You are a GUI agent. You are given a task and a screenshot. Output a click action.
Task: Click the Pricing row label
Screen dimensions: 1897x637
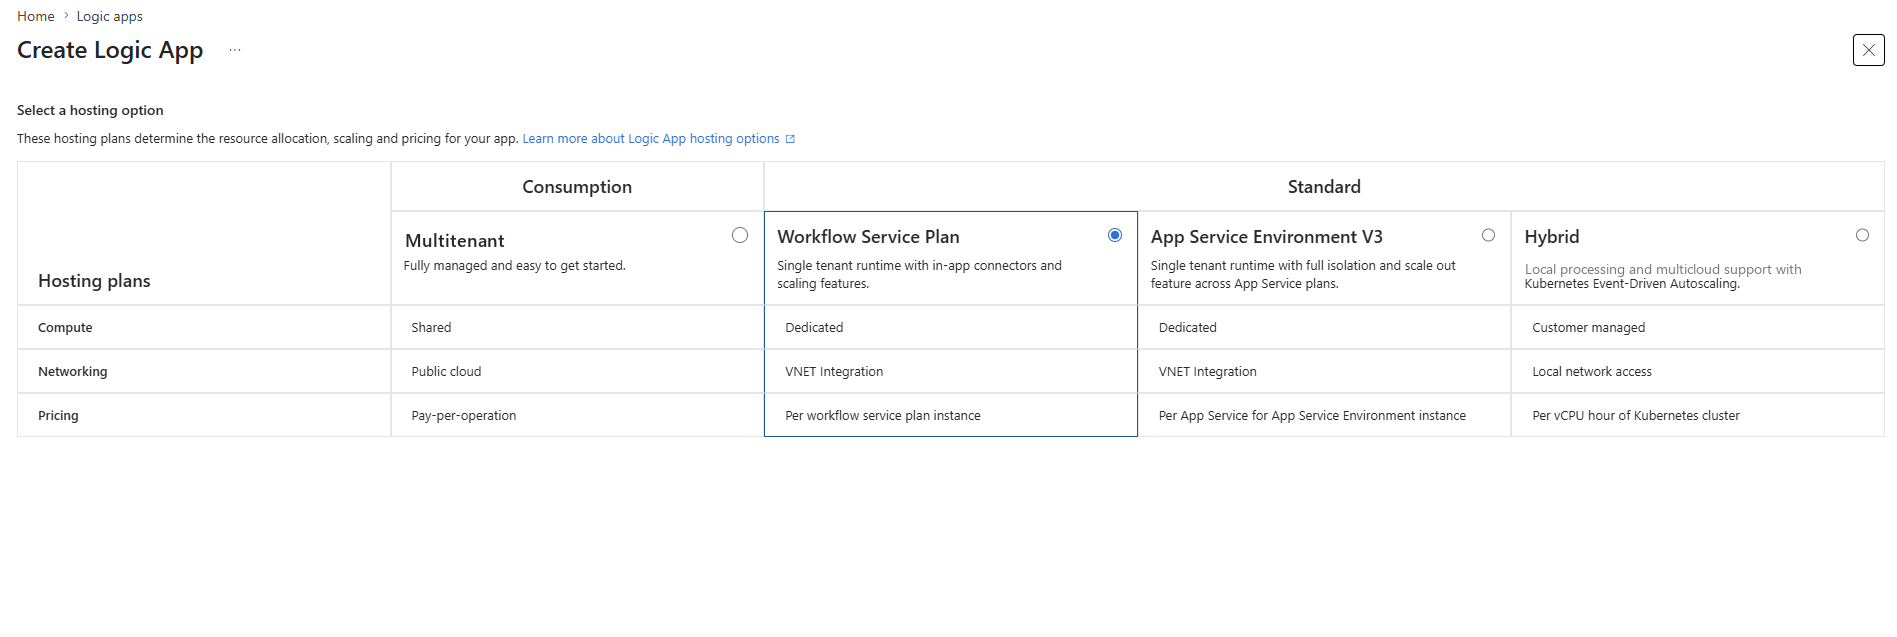click(58, 416)
